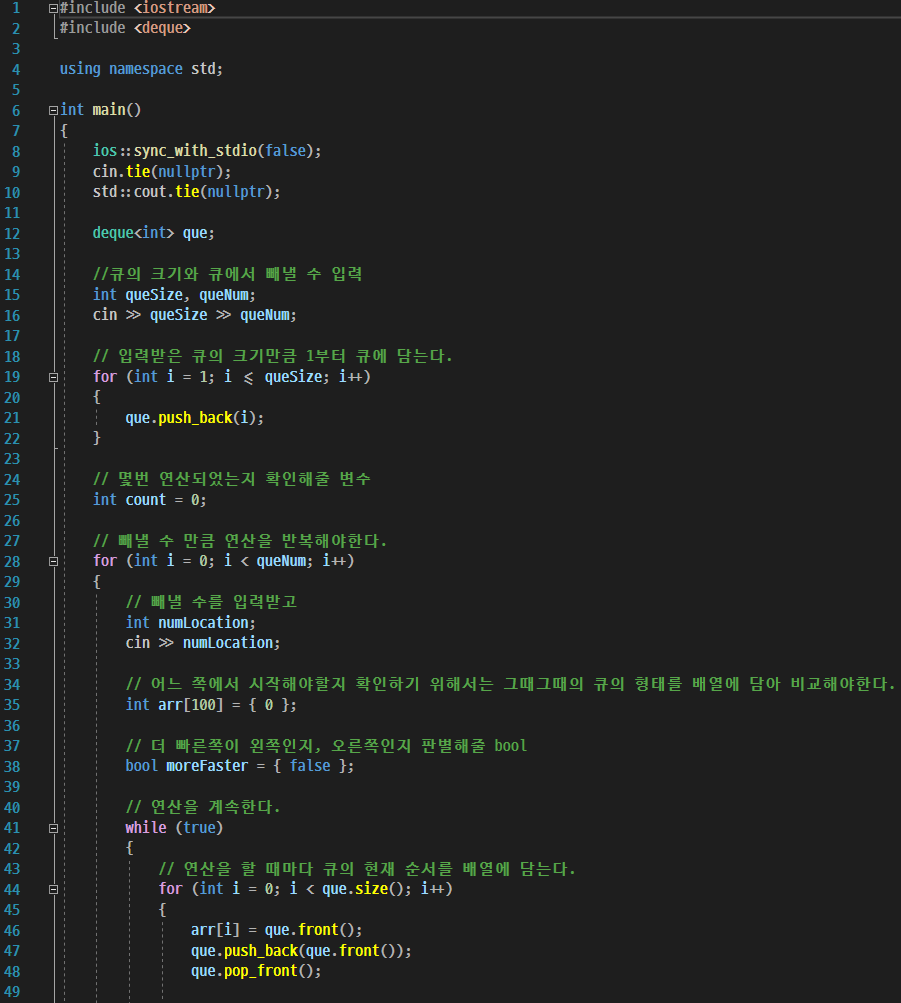The image size is (901, 1003).
Task: Click the 'moreFaster' variable name
Action: tap(207, 766)
